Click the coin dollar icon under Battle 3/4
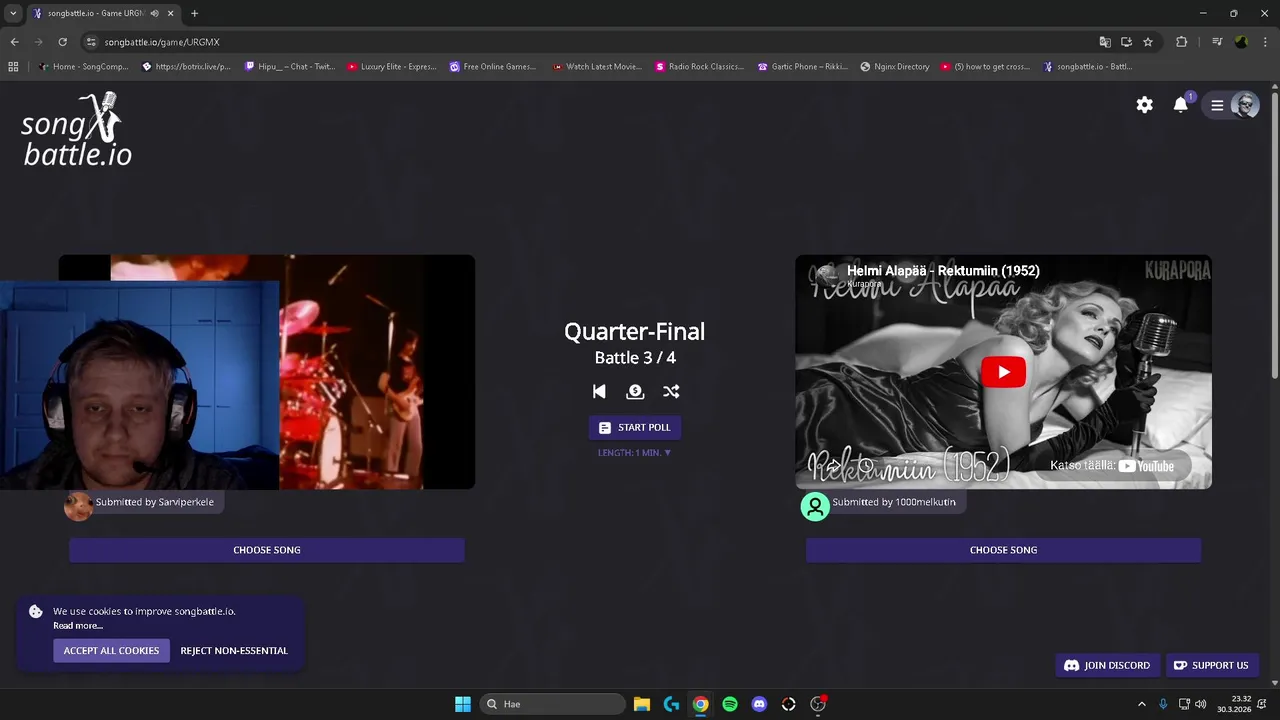Image resolution: width=1280 pixels, height=720 pixels. pos(635,392)
